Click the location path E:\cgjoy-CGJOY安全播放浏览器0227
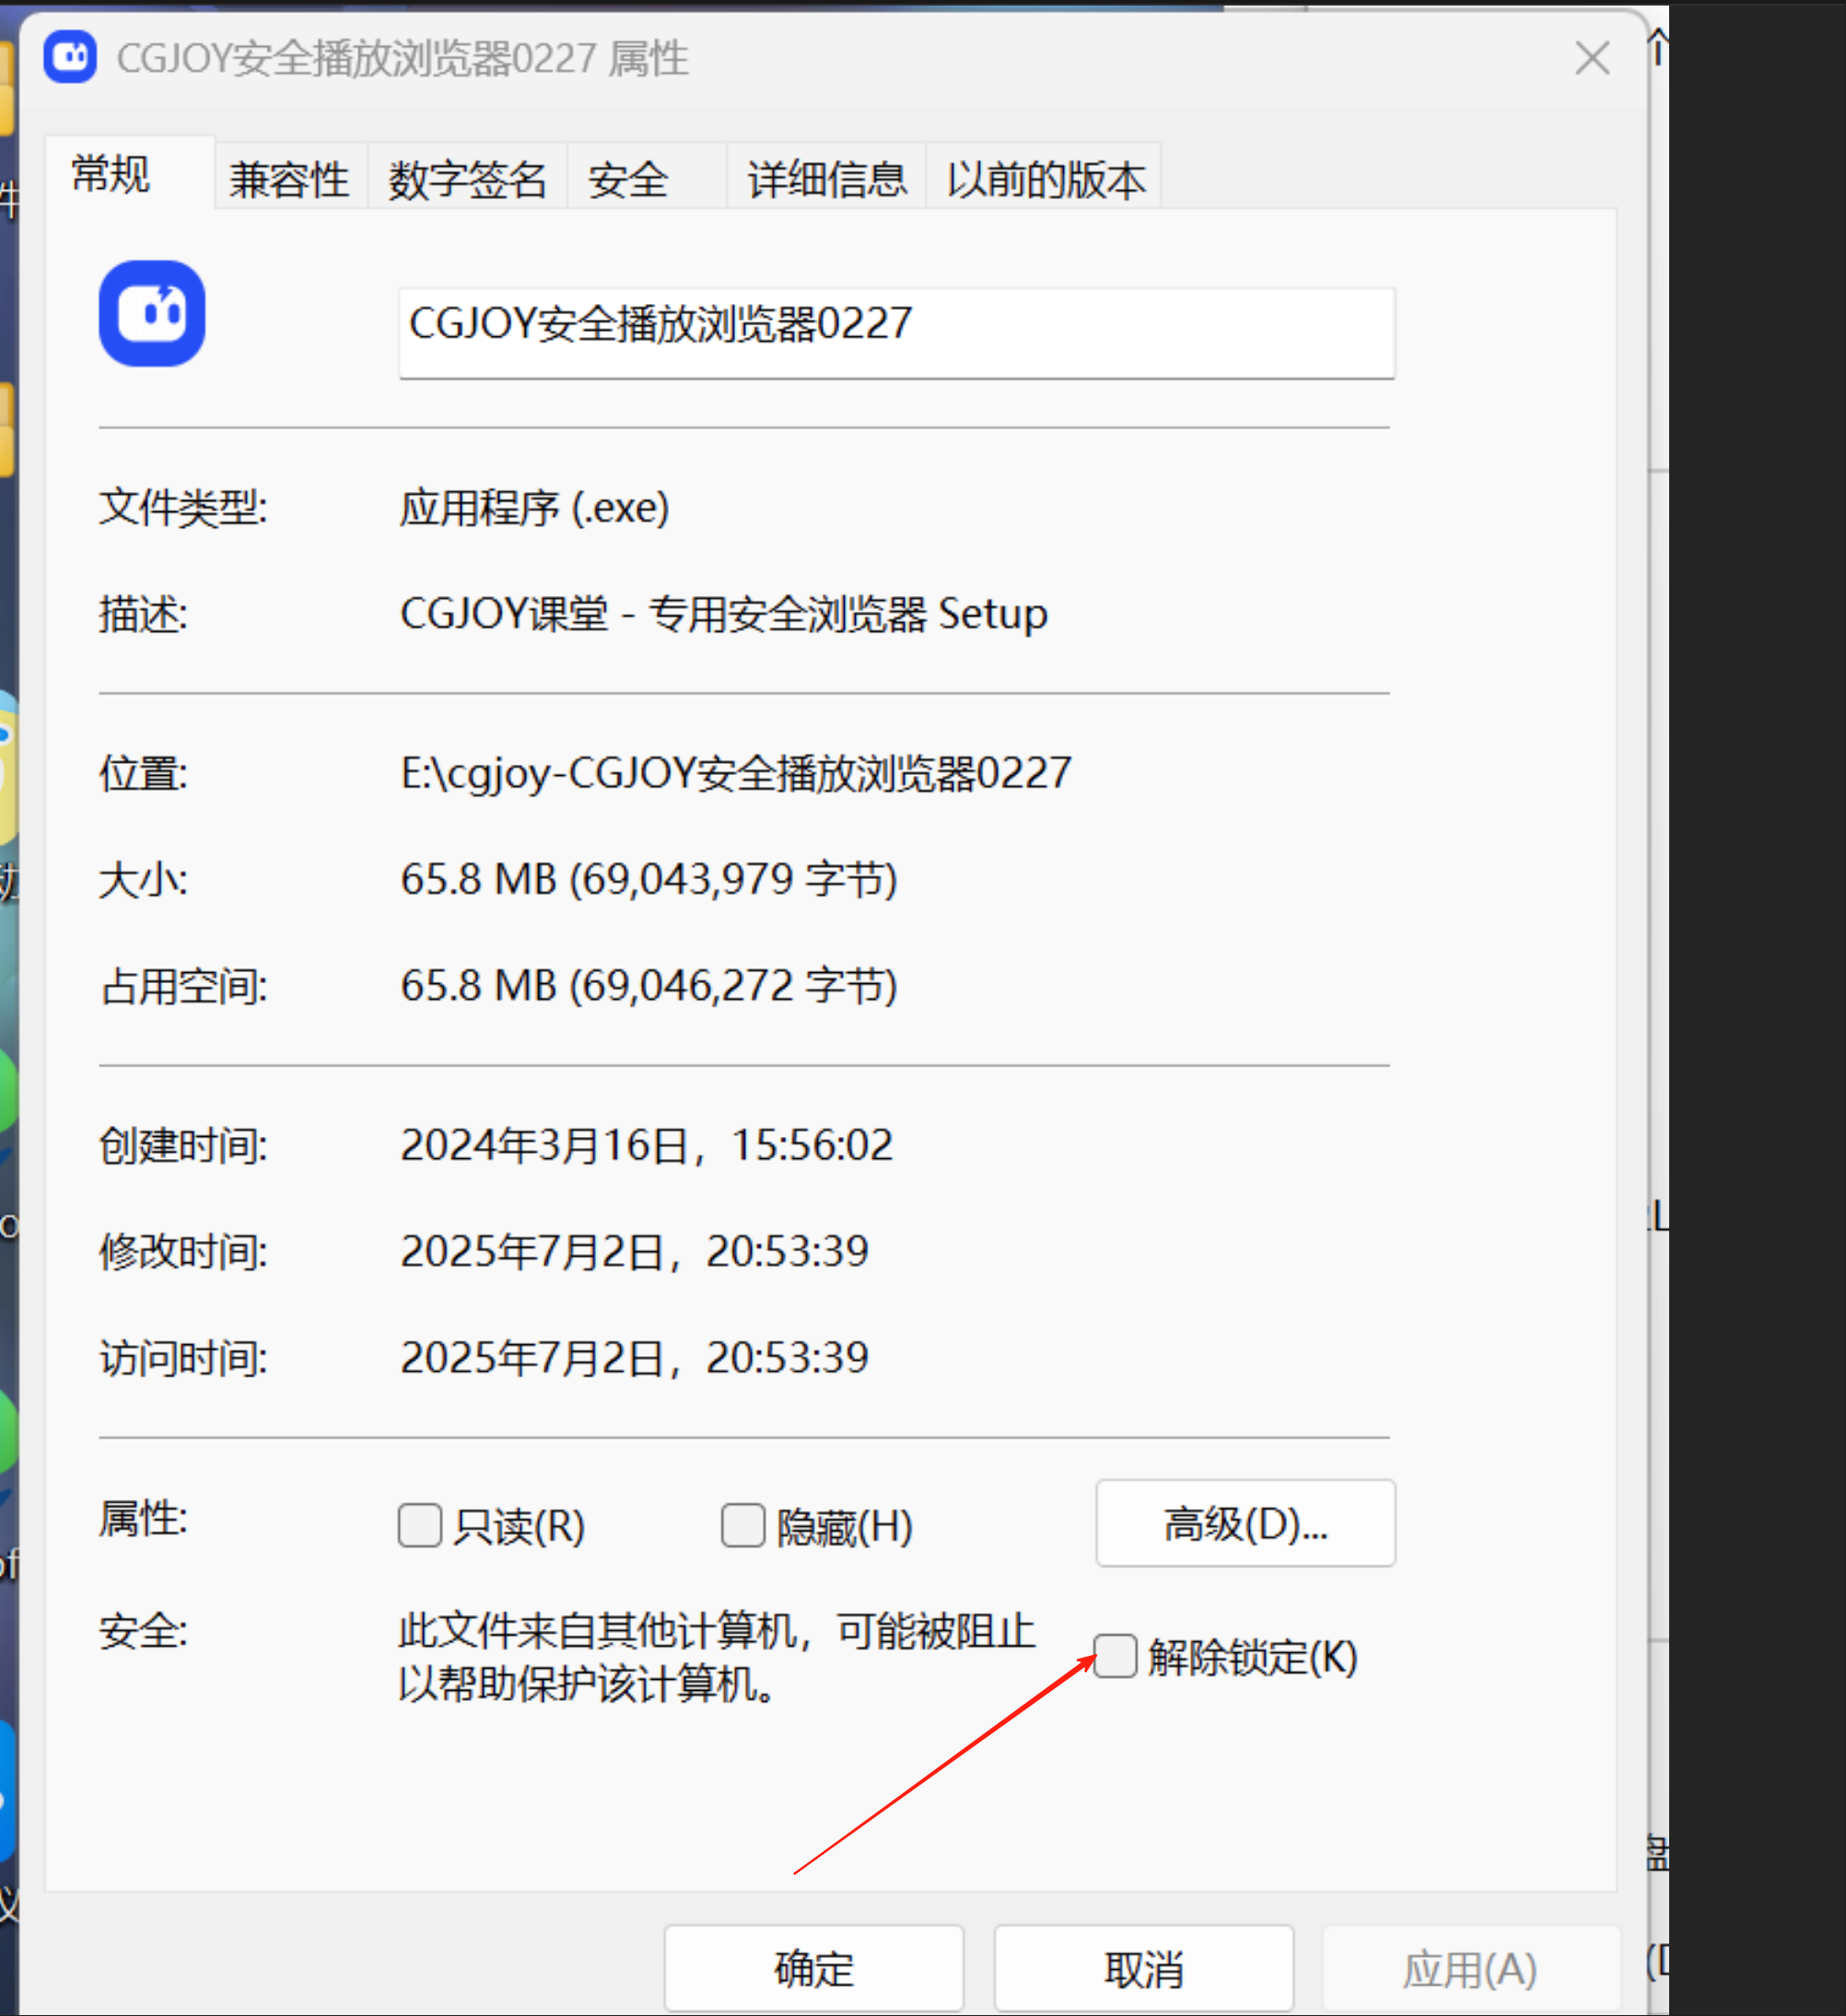The image size is (1846, 2016). (735, 774)
